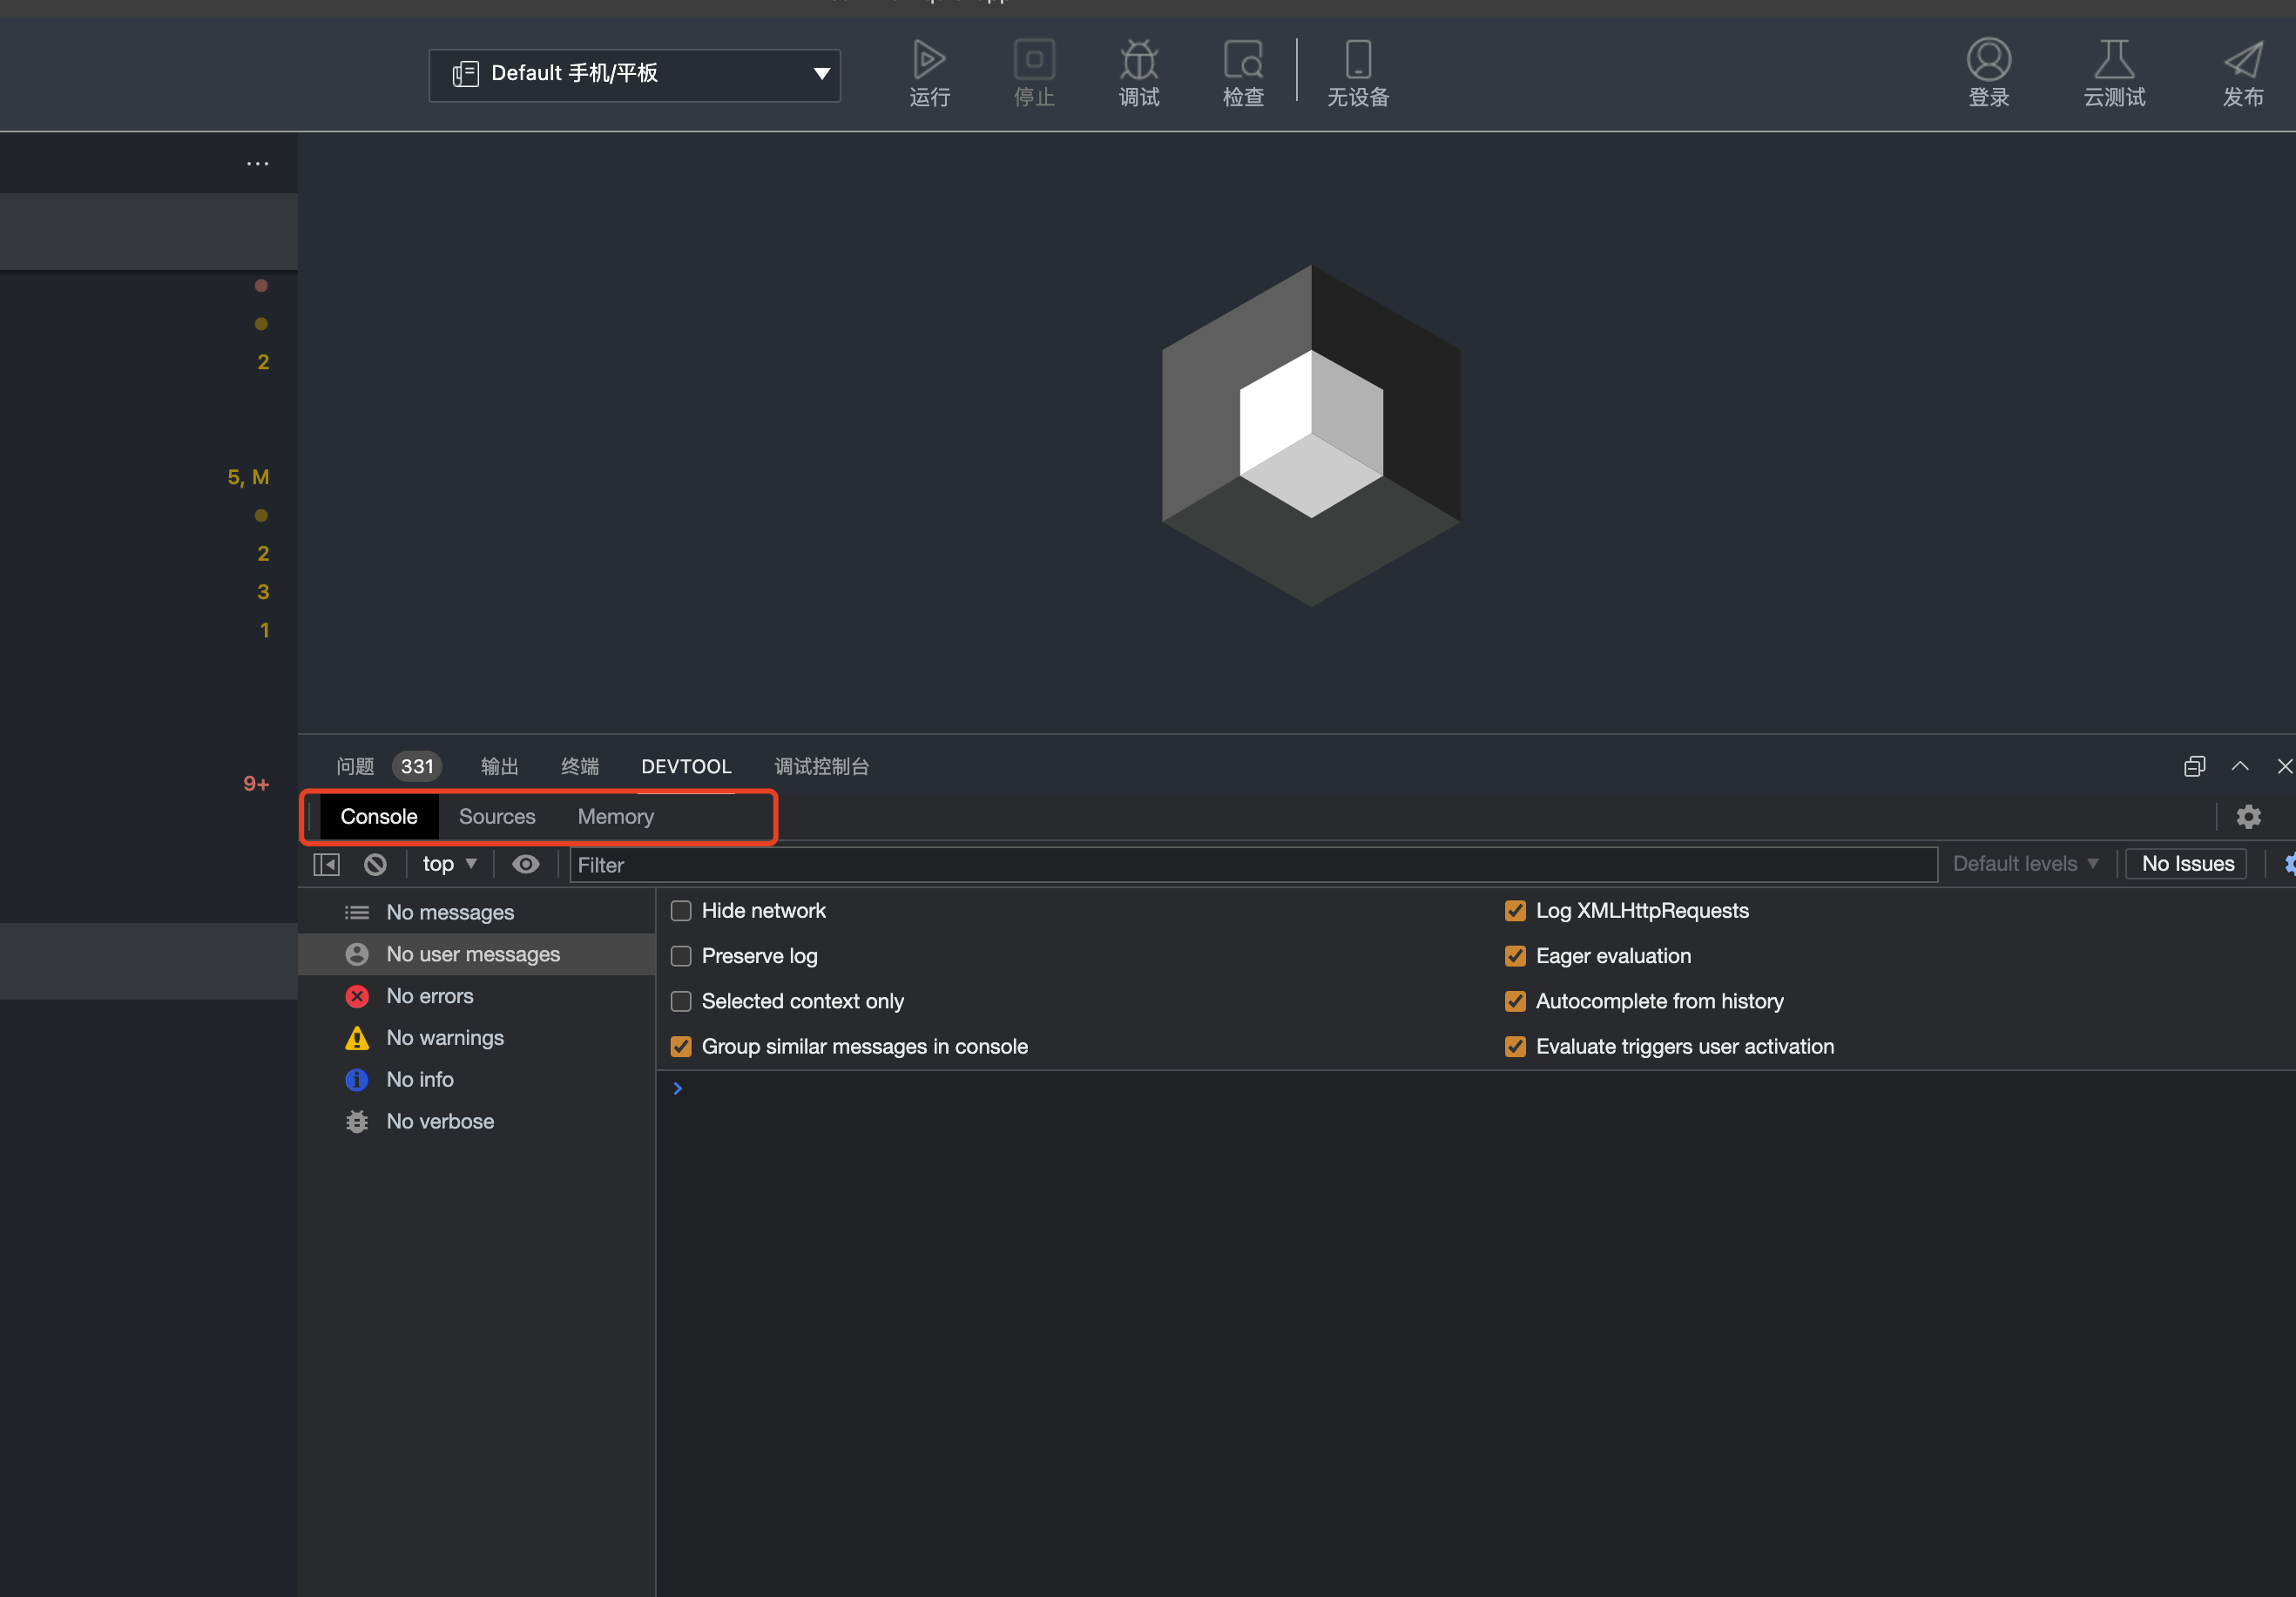The height and width of the screenshot is (1597, 2296).
Task: Open the 问题 (Problems) panel tab
Action: pyautogui.click(x=355, y=767)
